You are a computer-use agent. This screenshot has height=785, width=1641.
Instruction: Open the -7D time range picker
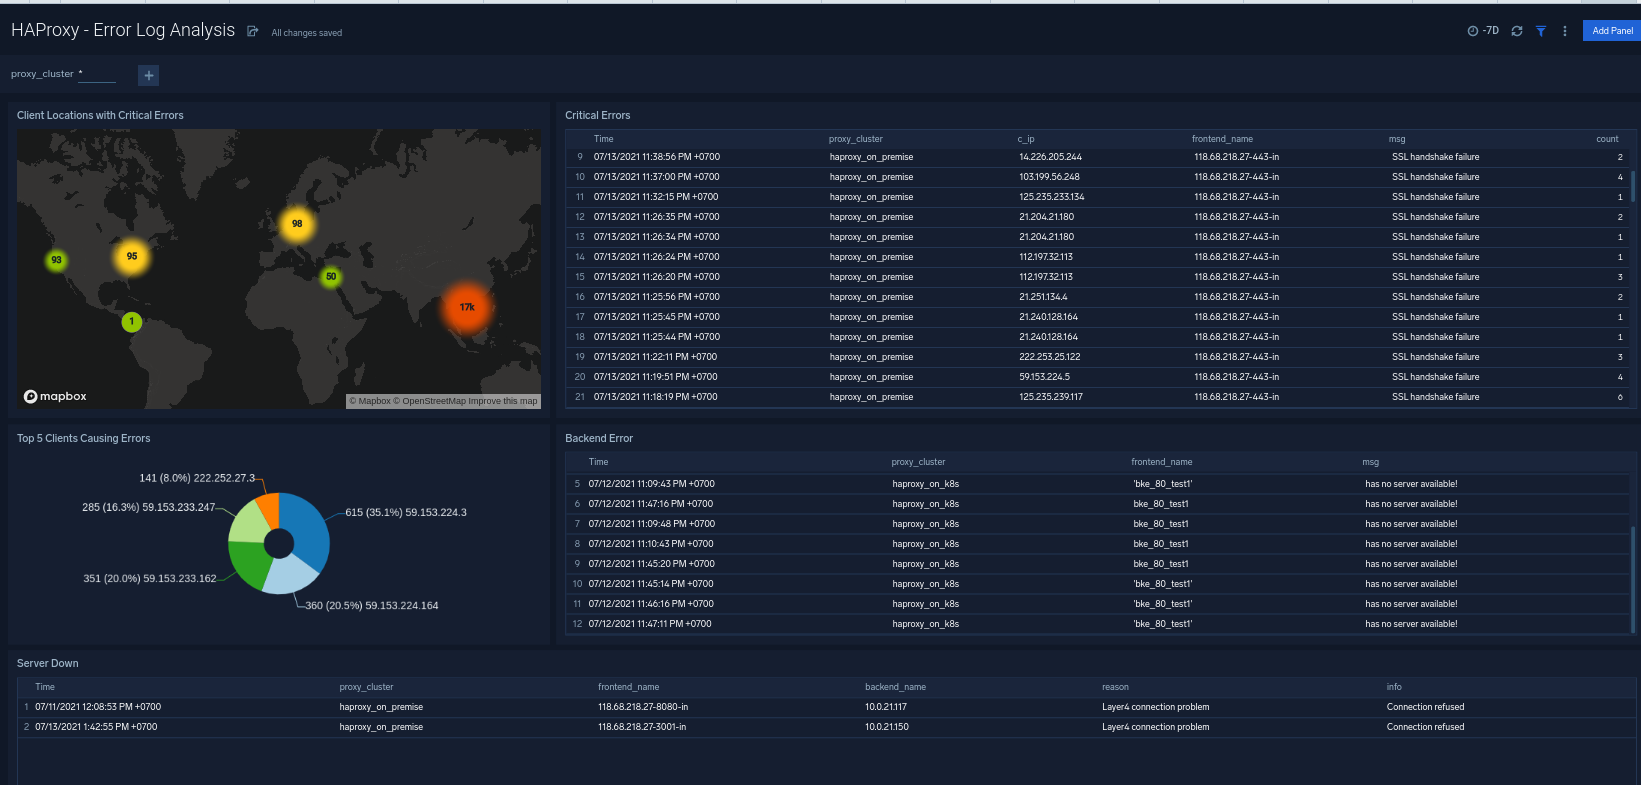coord(1483,31)
